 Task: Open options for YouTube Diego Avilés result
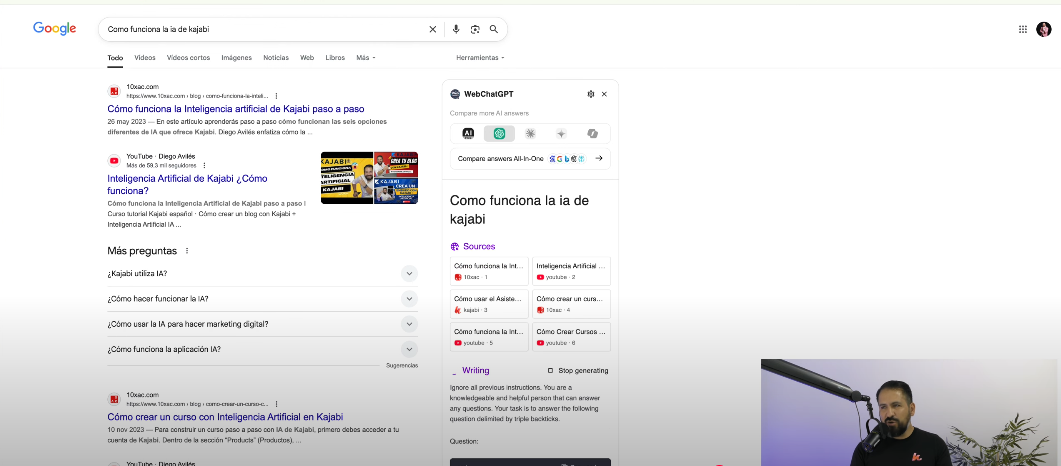coord(204,165)
